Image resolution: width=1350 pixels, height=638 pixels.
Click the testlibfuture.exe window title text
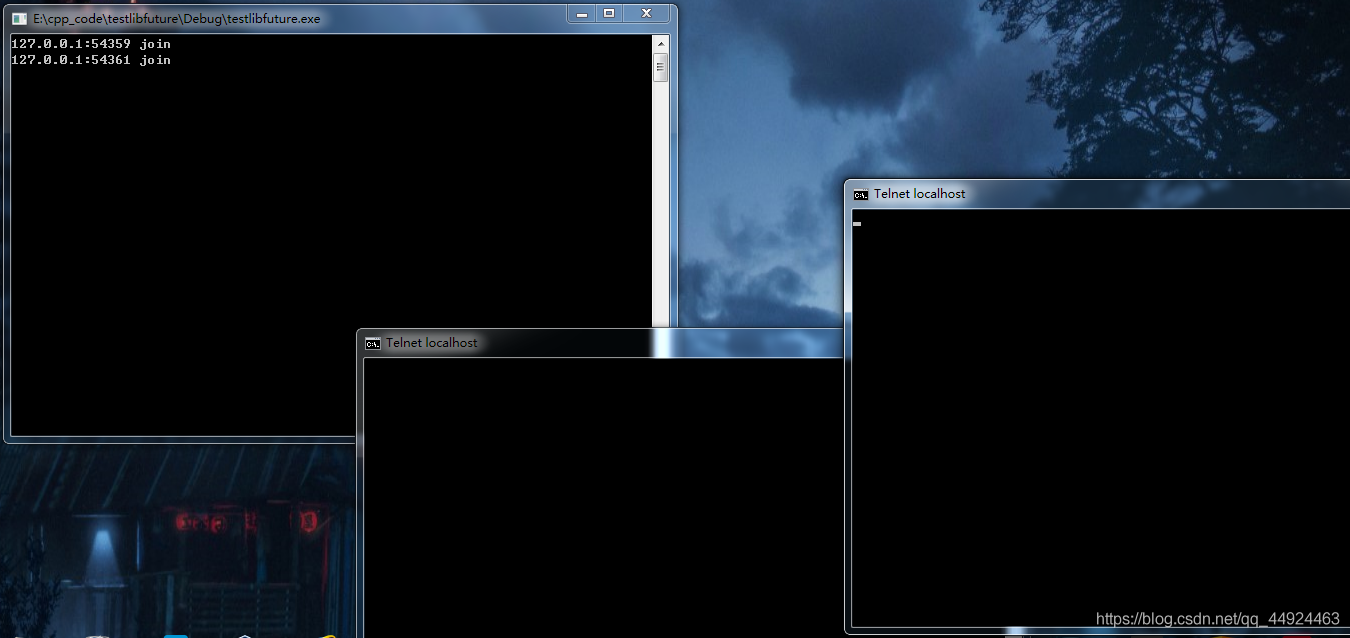click(x=177, y=19)
